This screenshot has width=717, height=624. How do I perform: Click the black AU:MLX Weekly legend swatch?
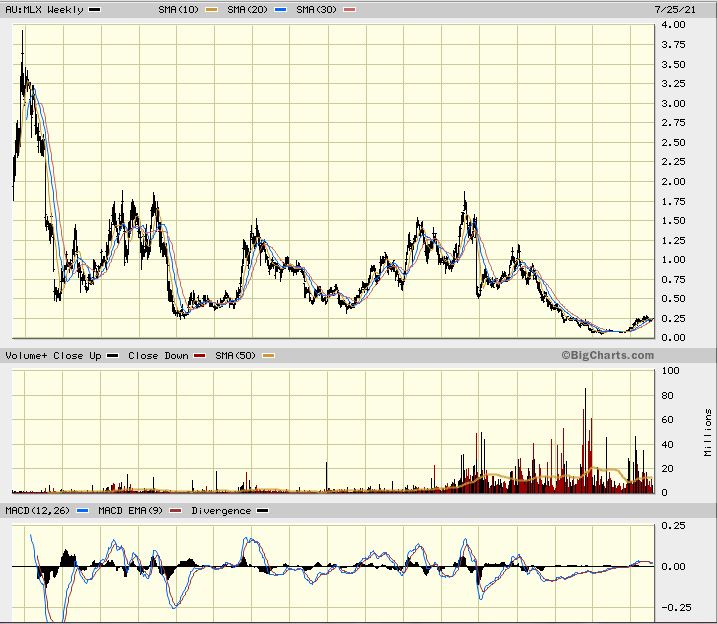94,9
